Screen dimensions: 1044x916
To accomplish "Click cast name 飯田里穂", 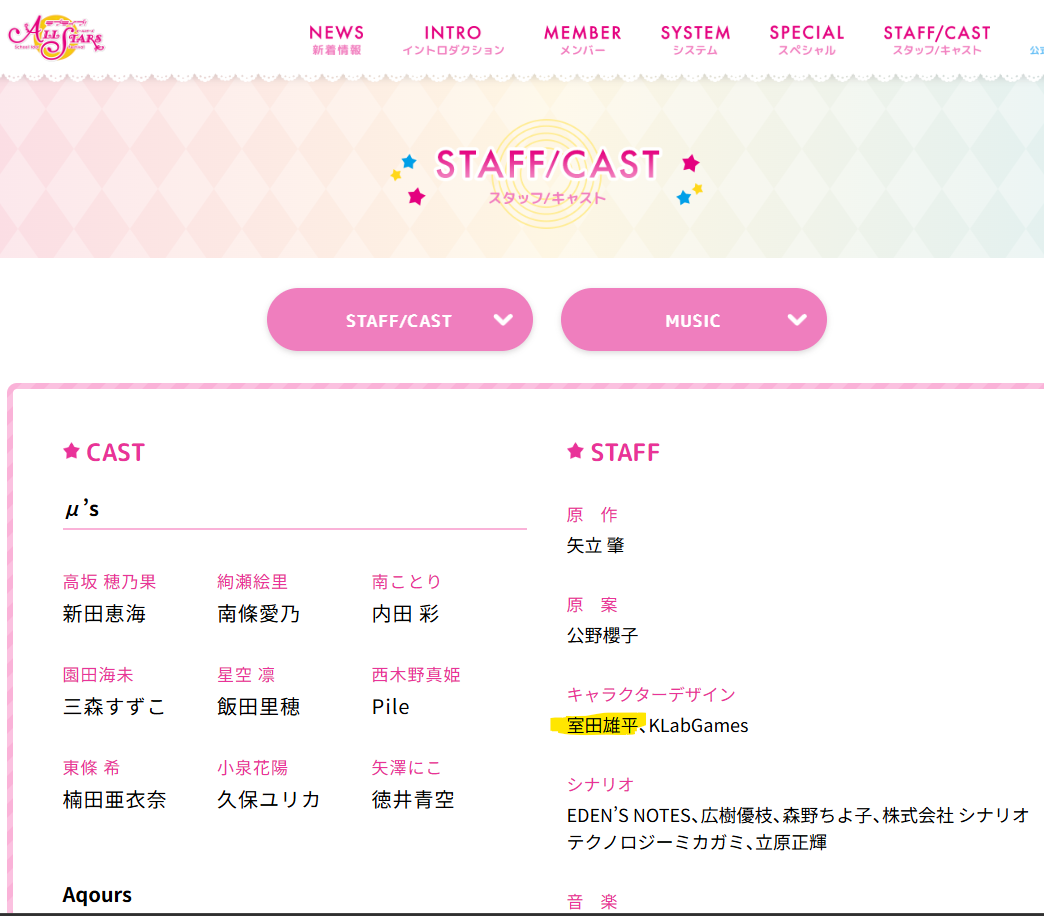I will coord(258,706).
